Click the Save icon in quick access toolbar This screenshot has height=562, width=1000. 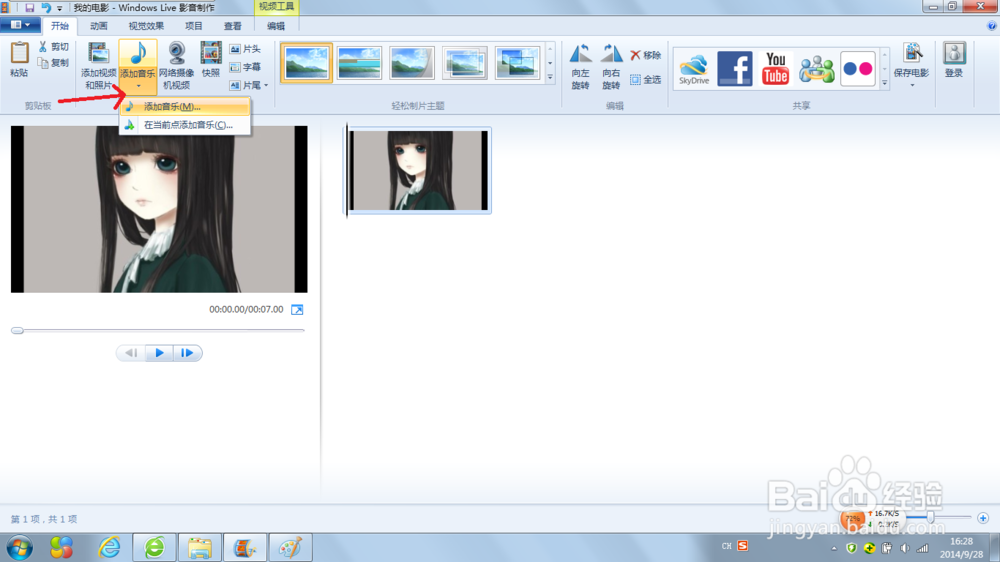pos(29,8)
